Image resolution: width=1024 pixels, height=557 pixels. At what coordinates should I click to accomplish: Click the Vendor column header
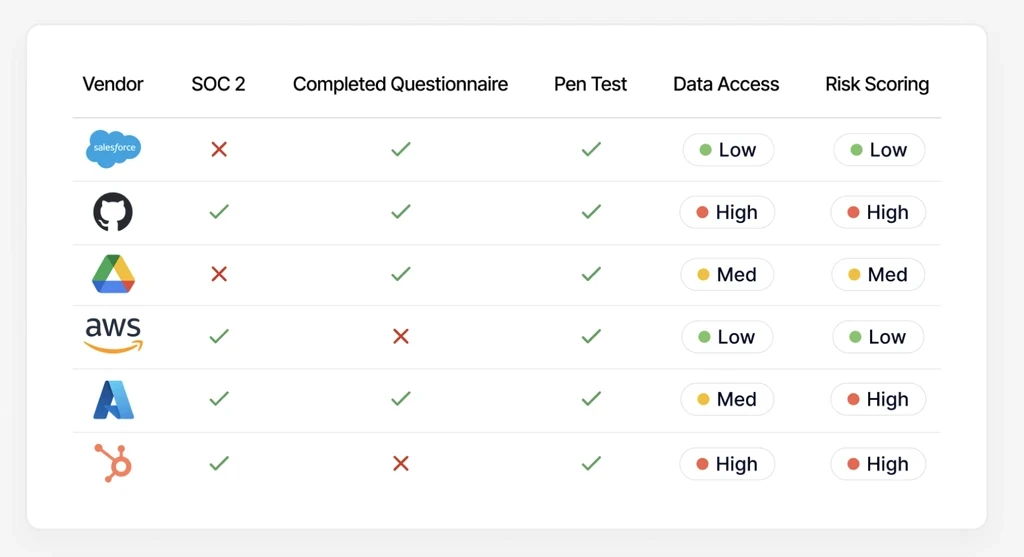point(113,84)
